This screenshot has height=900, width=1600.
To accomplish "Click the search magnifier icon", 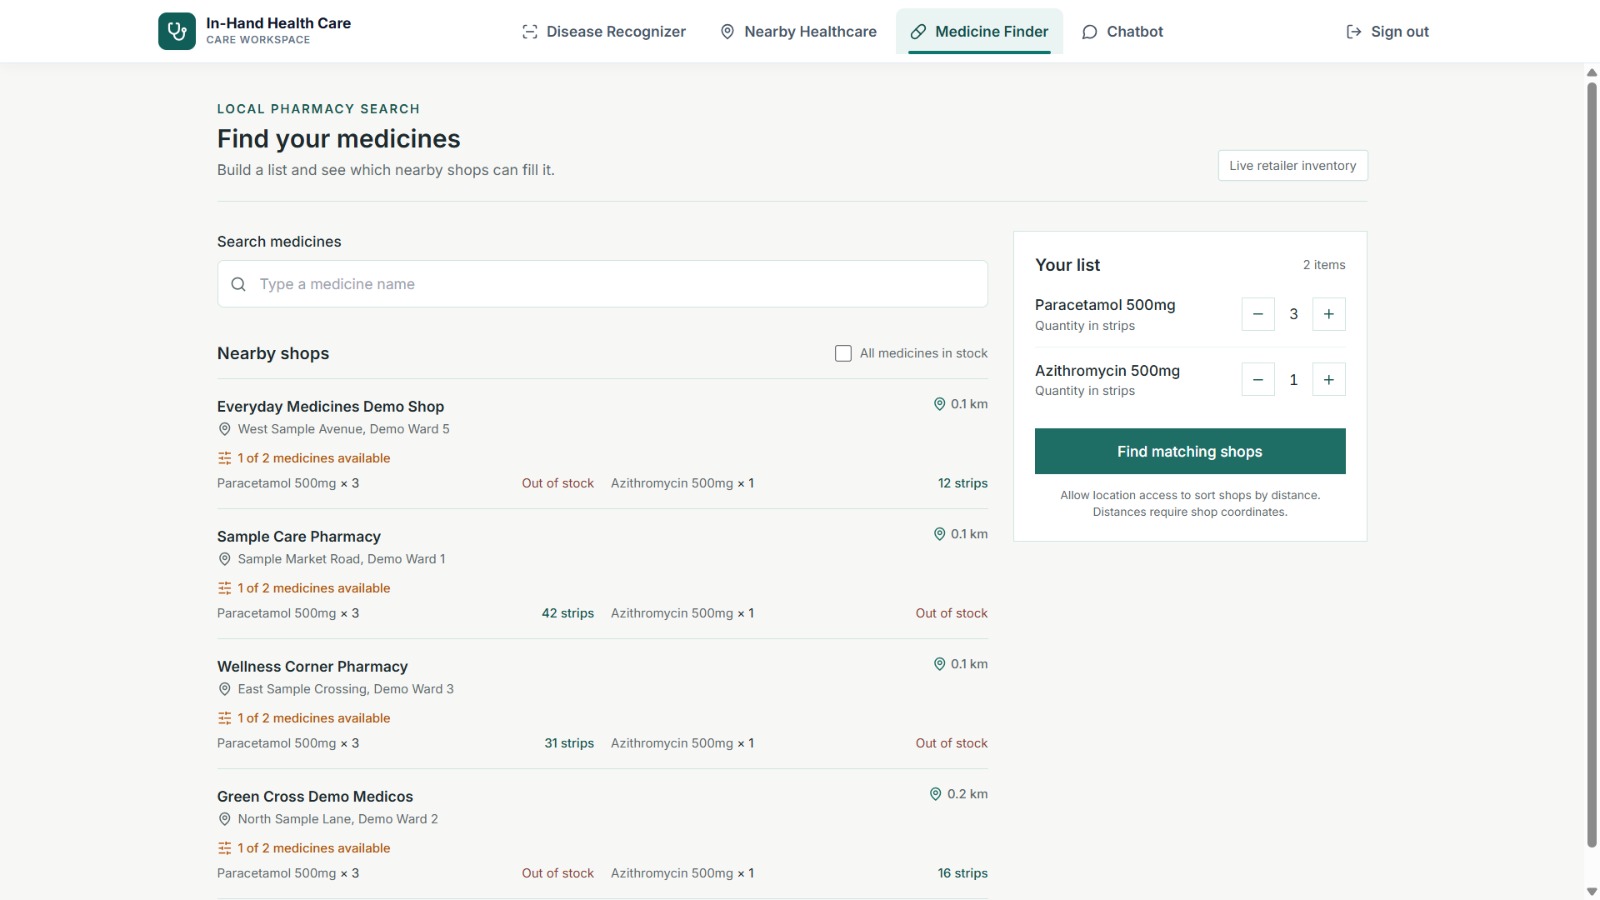I will [x=238, y=284].
